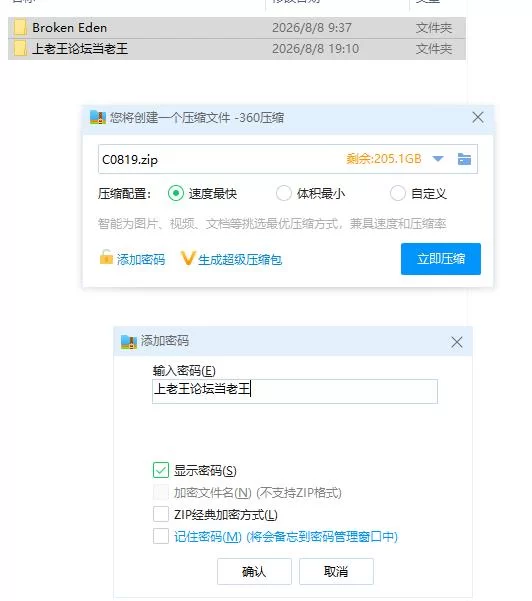Select the 自定义 compression option
Viewport: 532px width, 601px height.
(397, 193)
